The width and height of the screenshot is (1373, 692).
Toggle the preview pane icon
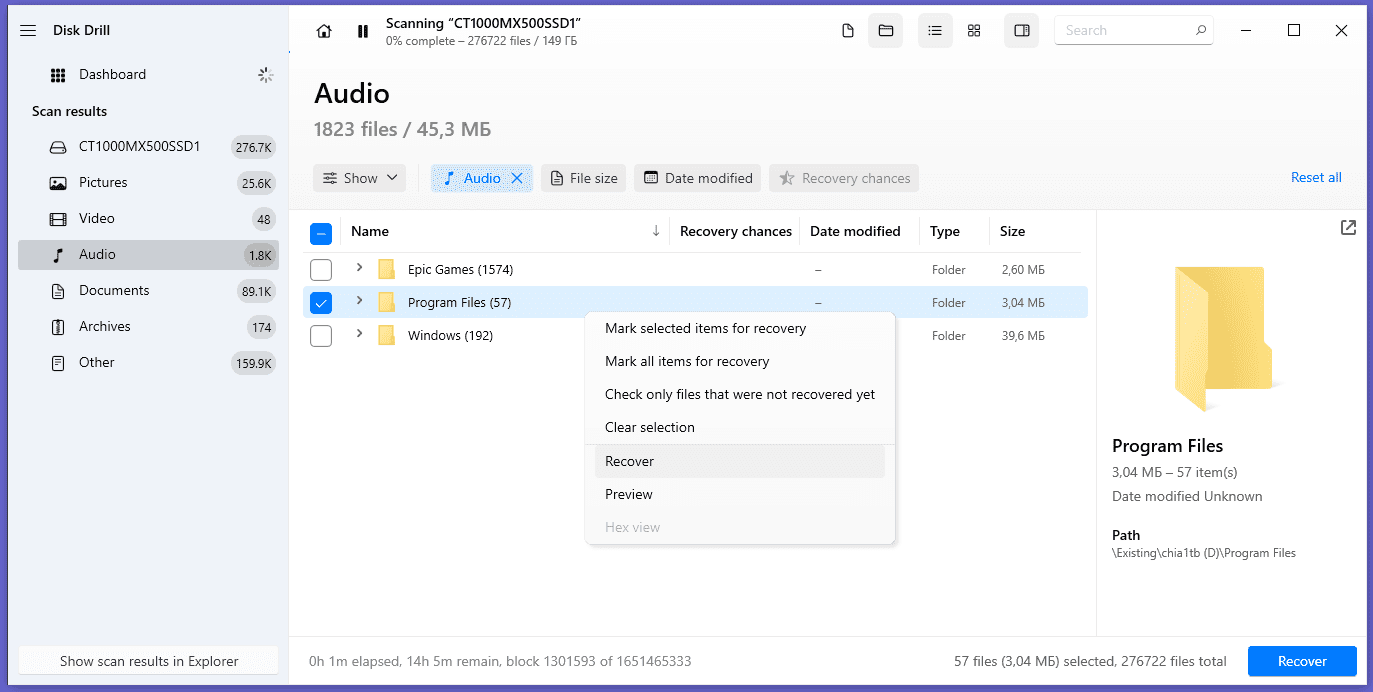1022,31
